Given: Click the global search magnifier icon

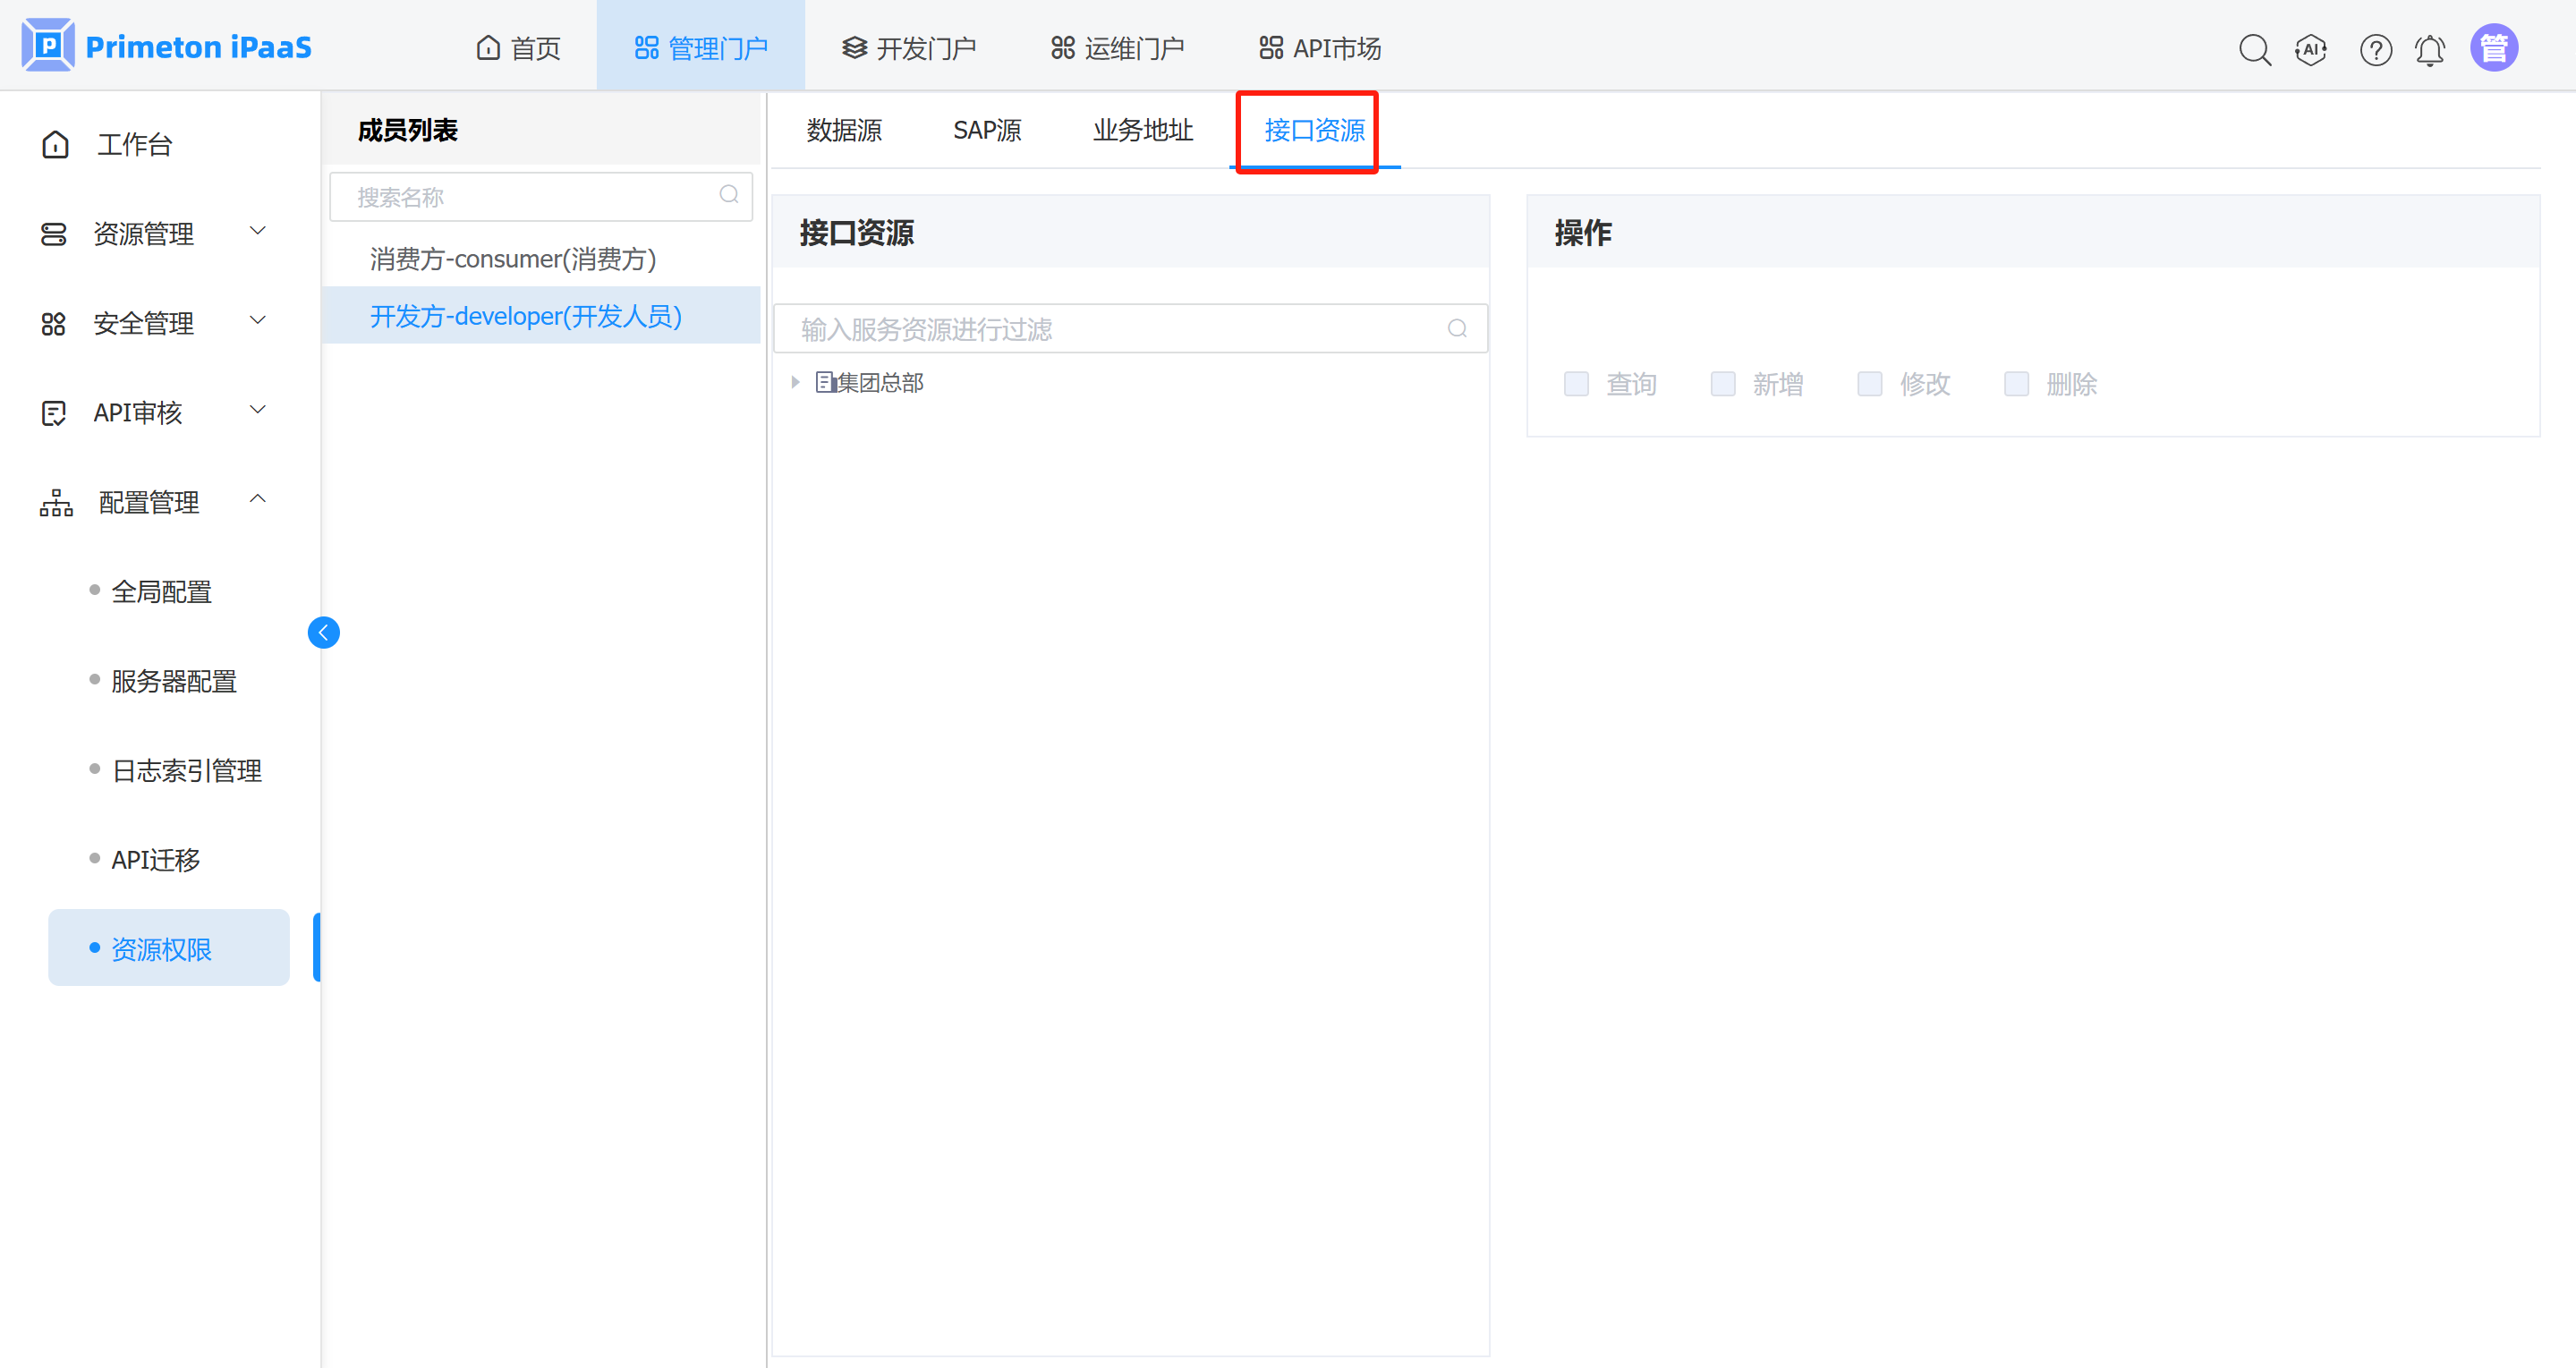Looking at the screenshot, I should click(2254, 49).
